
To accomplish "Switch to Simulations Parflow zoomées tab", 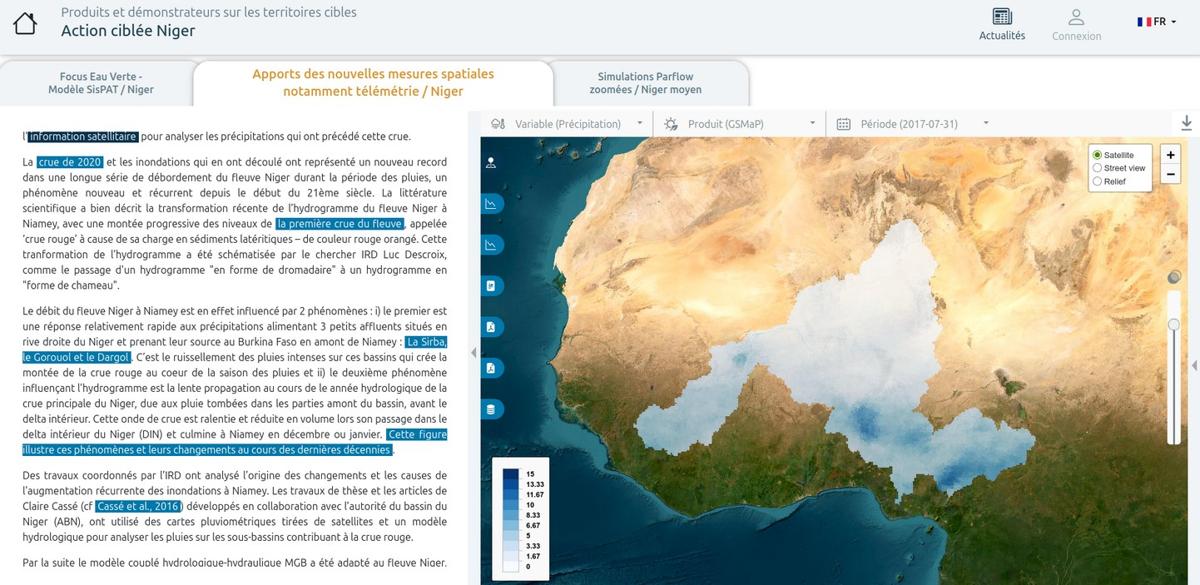I will click(646, 83).
